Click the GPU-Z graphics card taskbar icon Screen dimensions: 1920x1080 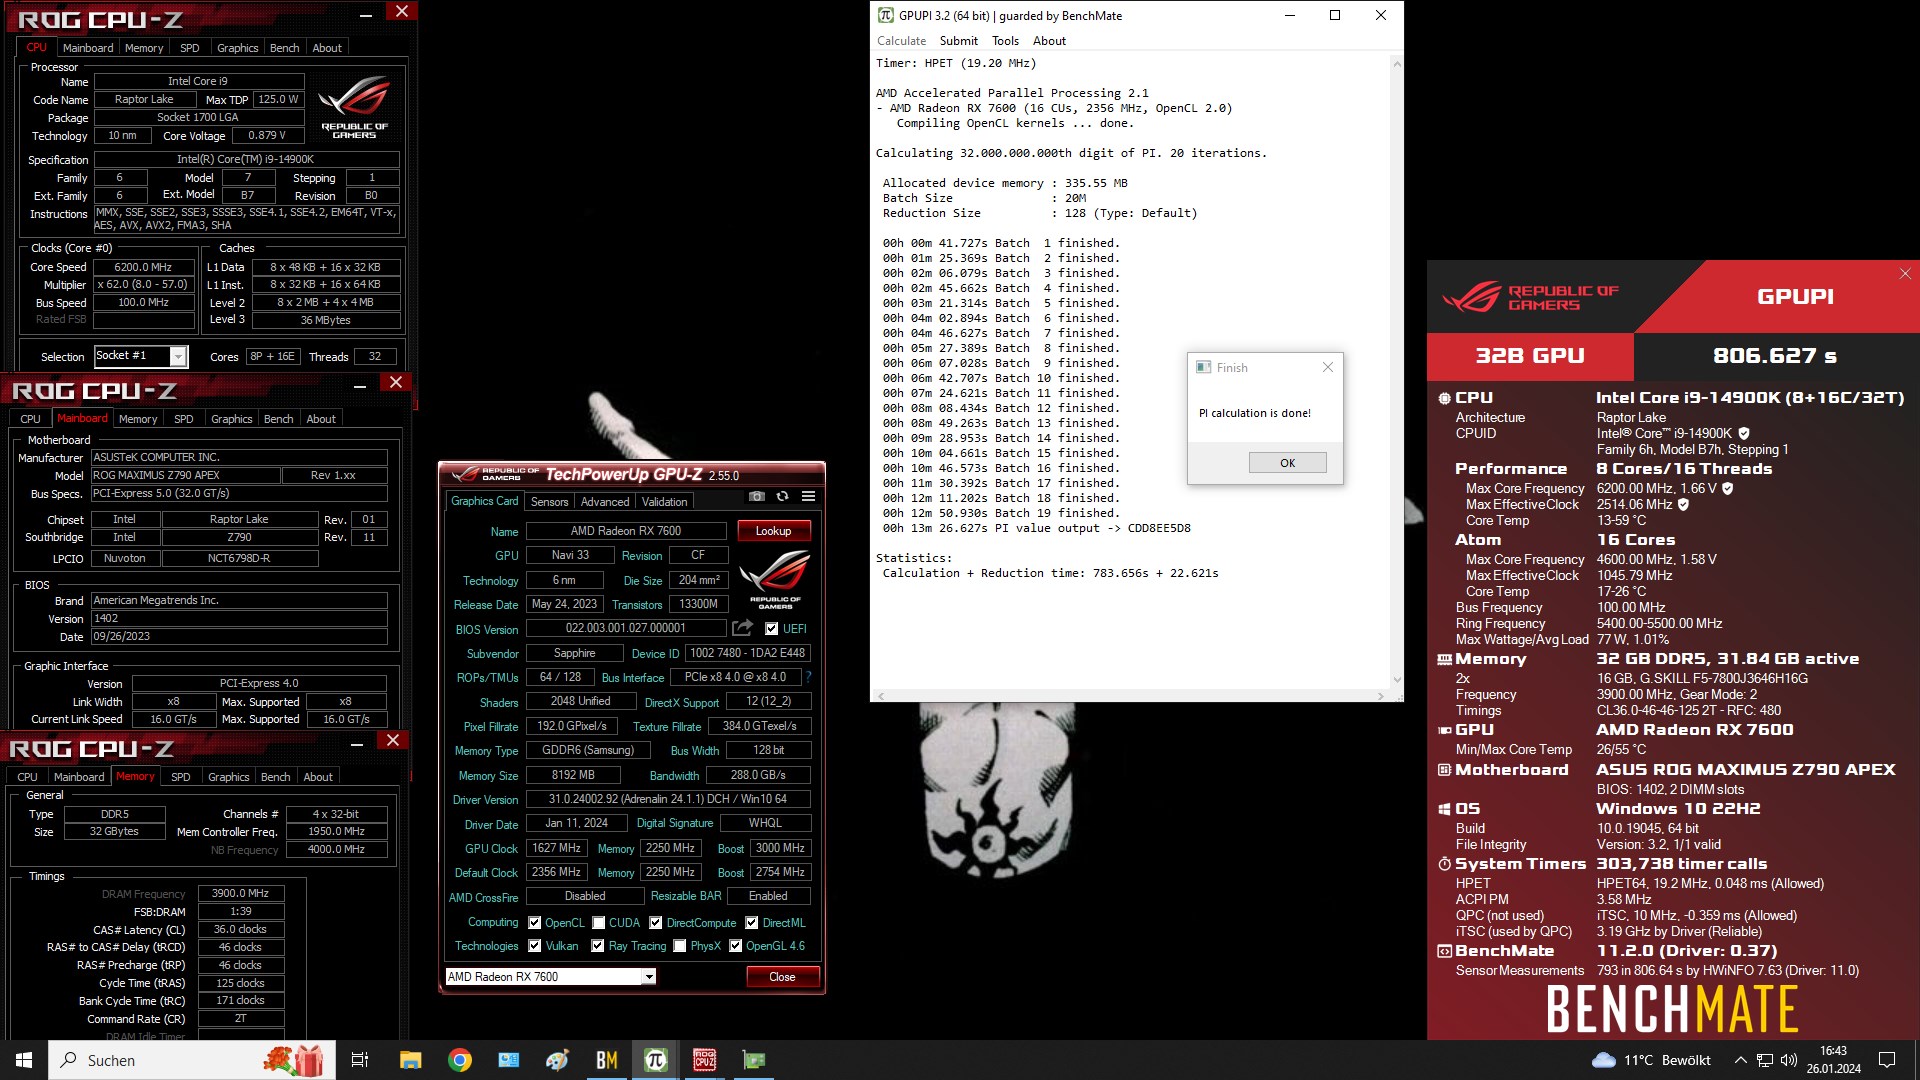754,1060
